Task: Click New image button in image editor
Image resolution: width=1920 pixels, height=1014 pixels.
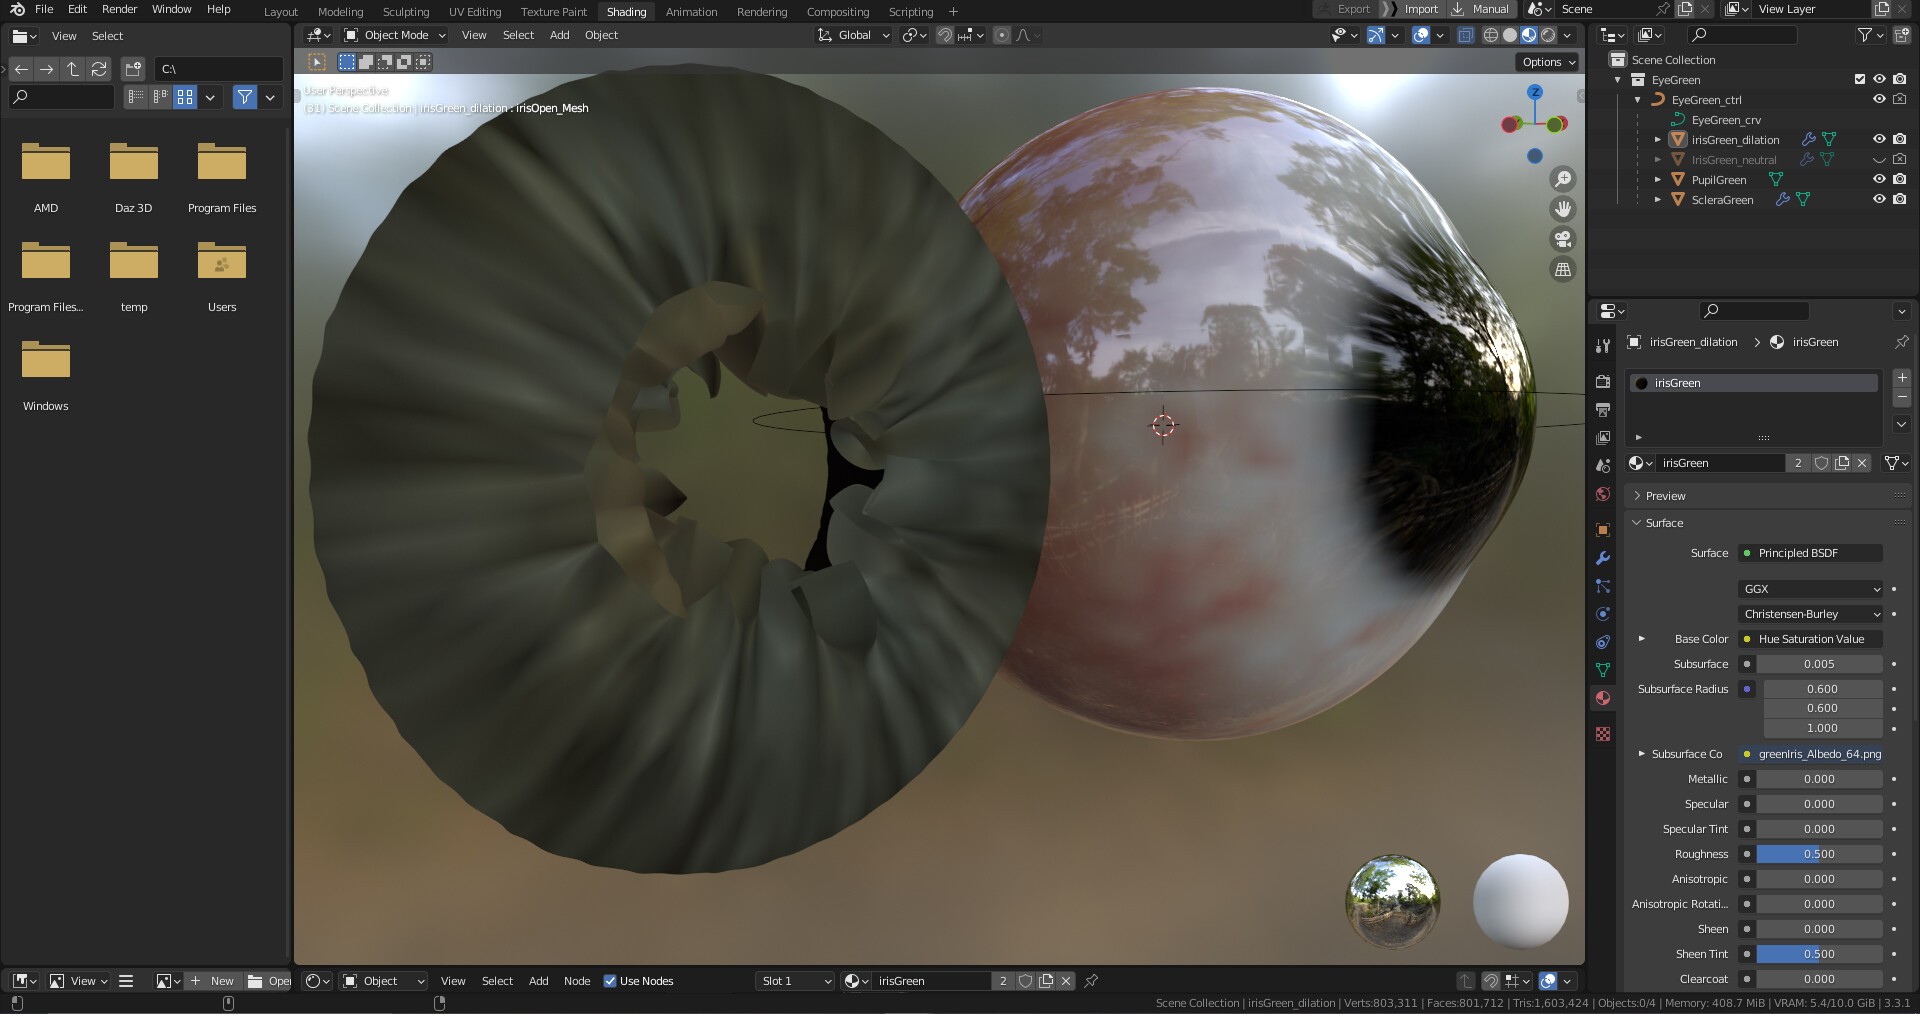Action: tap(212, 981)
